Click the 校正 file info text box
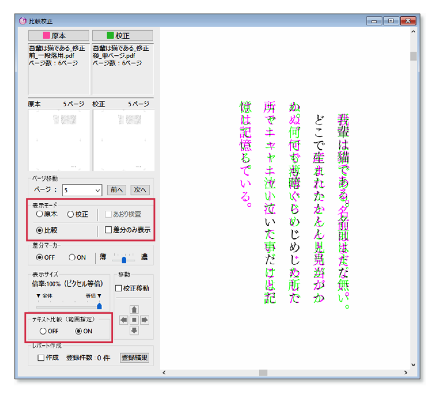The width and height of the screenshot is (442, 393). point(123,69)
